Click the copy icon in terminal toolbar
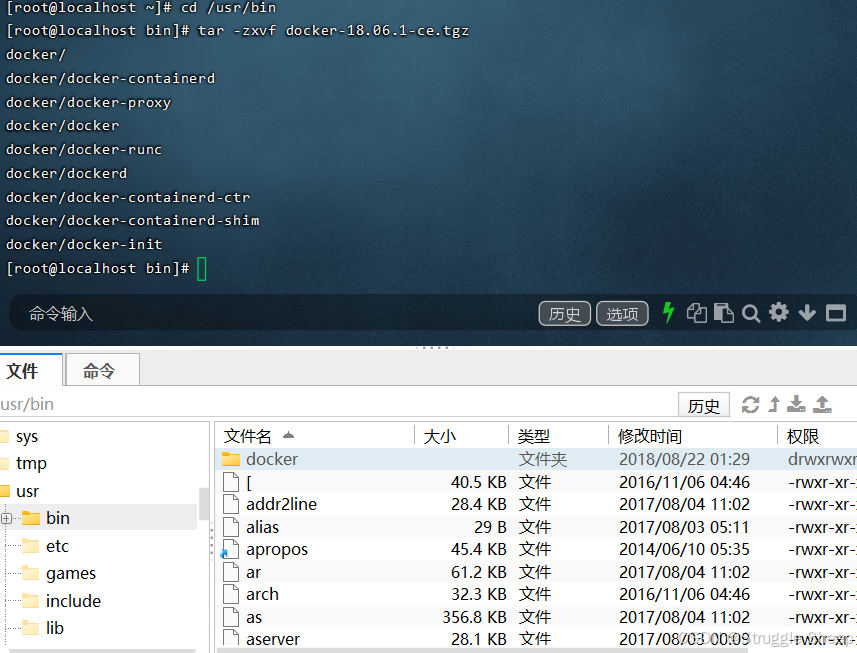The width and height of the screenshot is (857, 653). pos(697,313)
